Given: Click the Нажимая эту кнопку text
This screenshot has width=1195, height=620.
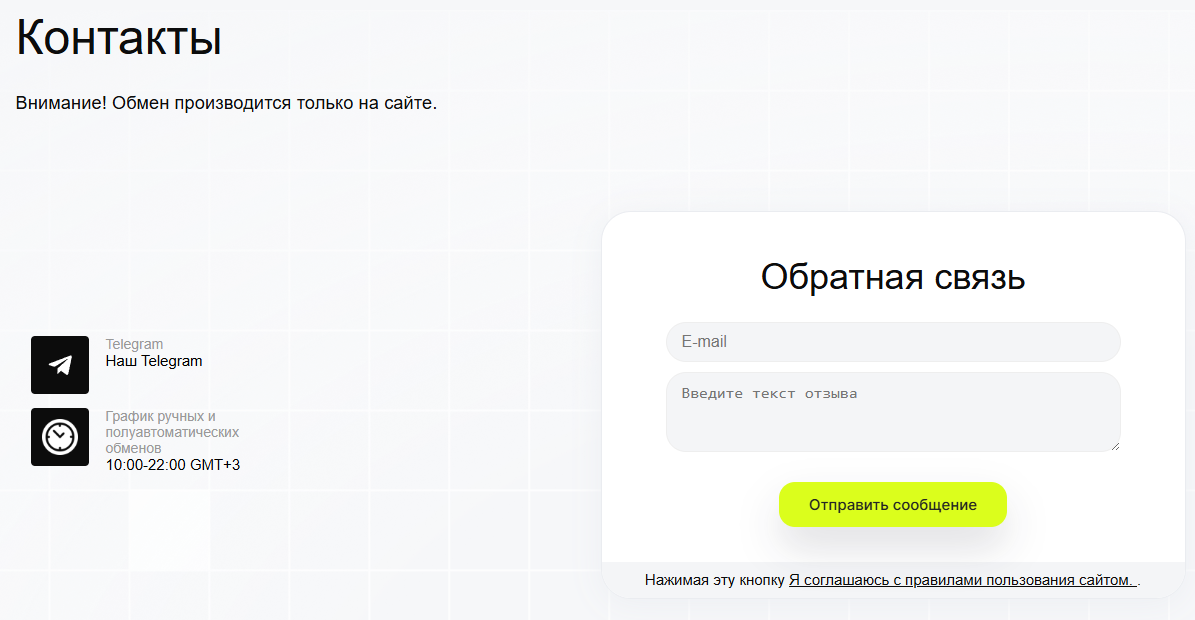Looking at the screenshot, I should (715, 580).
